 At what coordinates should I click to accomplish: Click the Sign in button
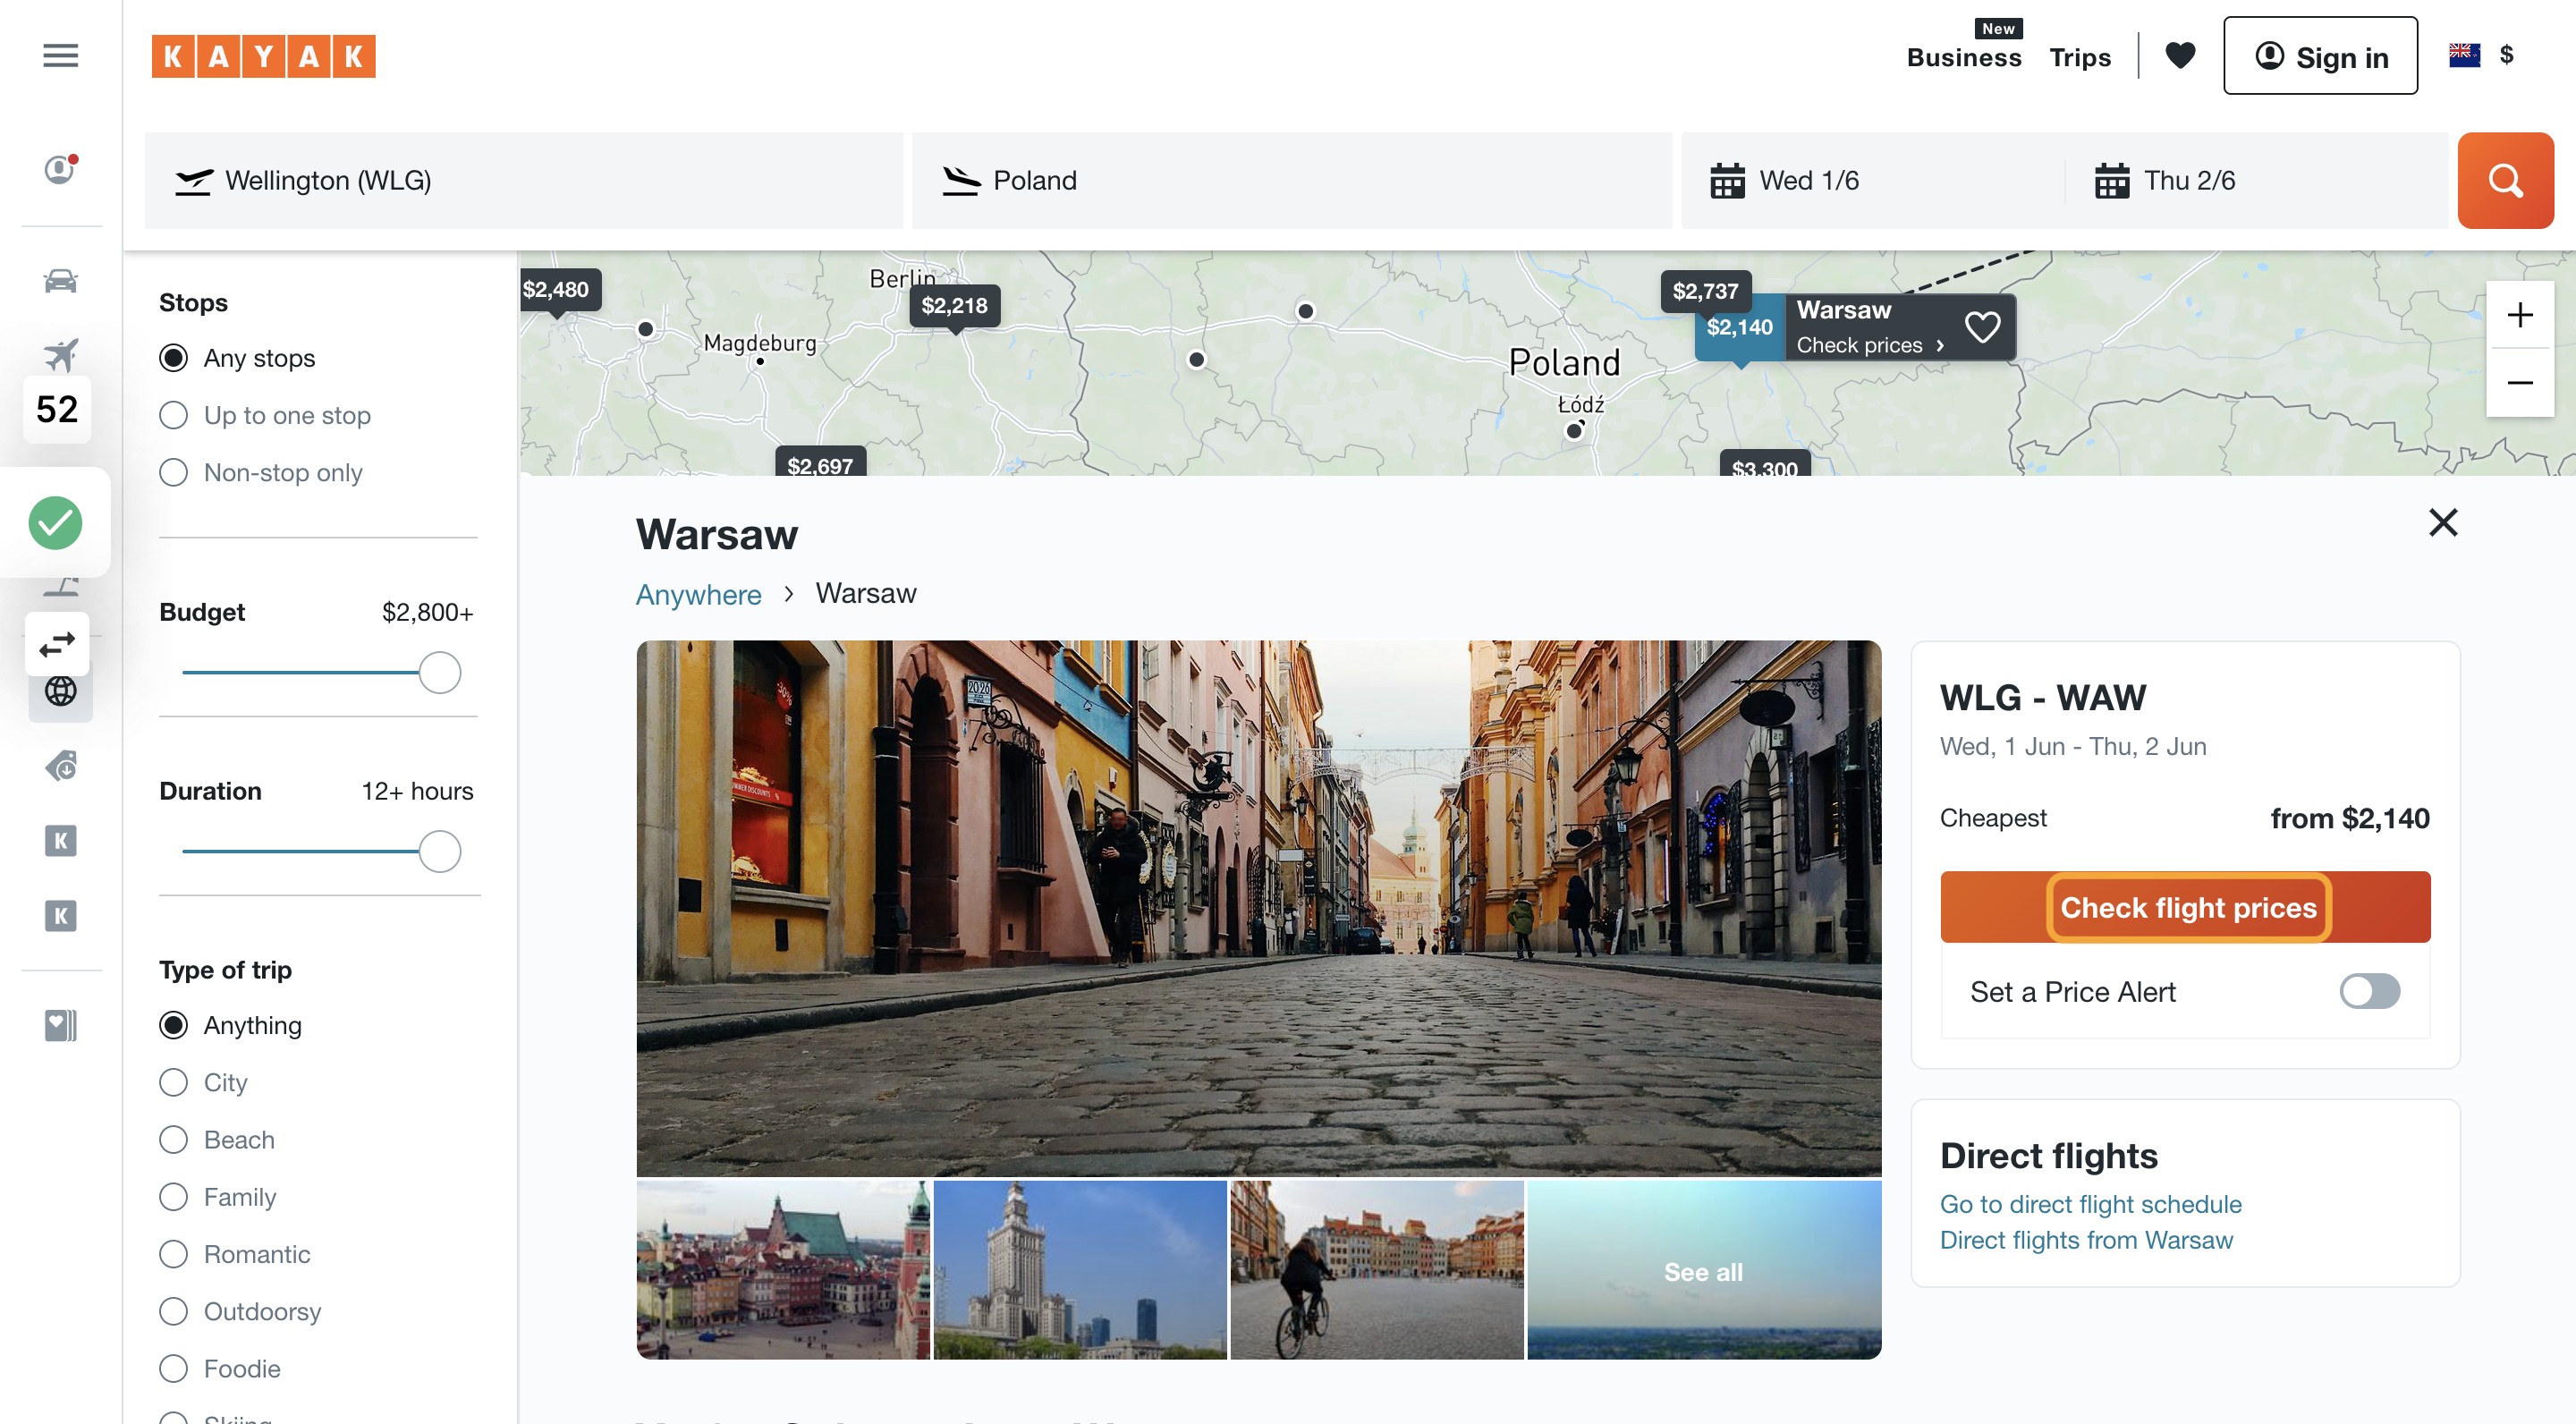(x=2320, y=56)
